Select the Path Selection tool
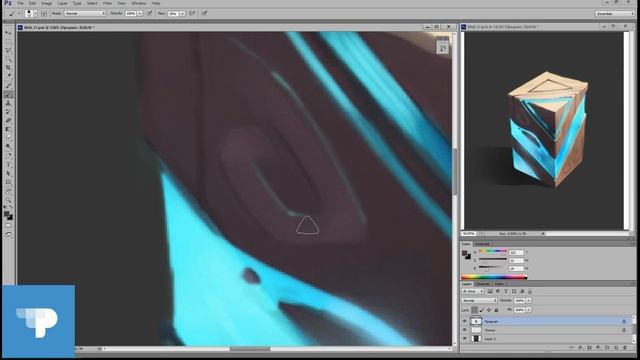The image size is (640, 360). (x=8, y=173)
